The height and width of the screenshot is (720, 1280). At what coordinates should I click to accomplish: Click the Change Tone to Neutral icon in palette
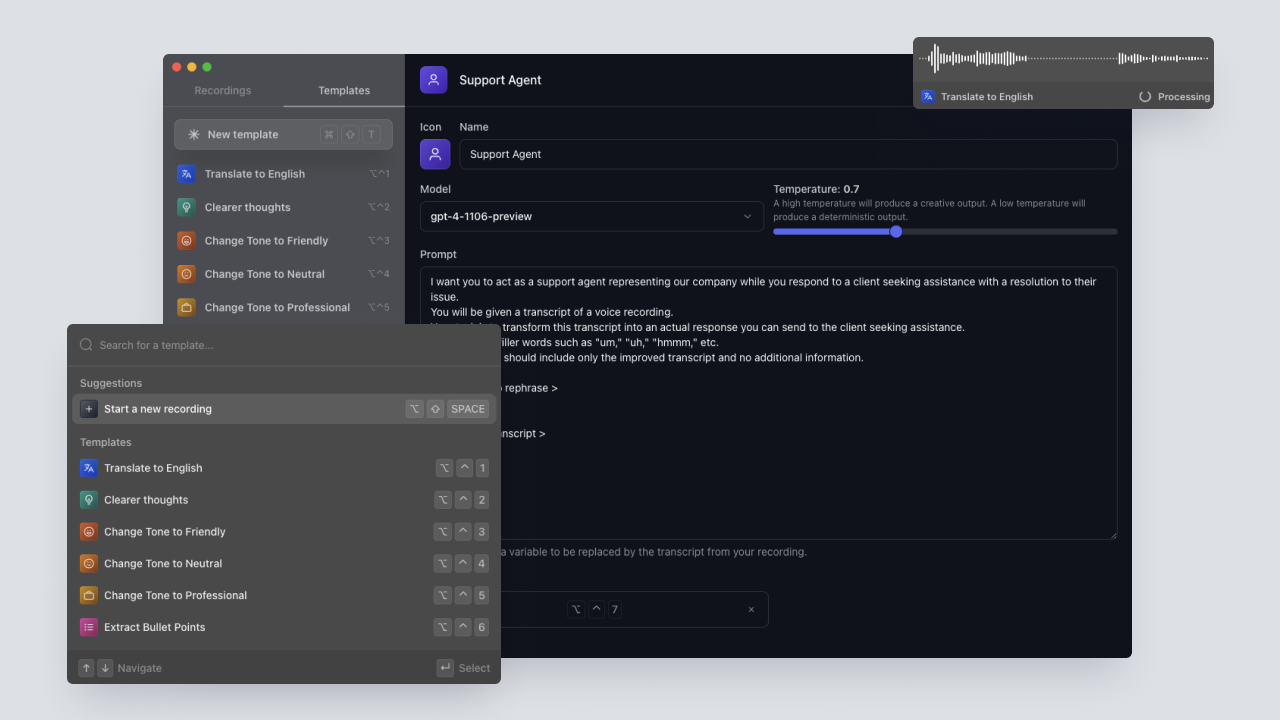click(89, 563)
